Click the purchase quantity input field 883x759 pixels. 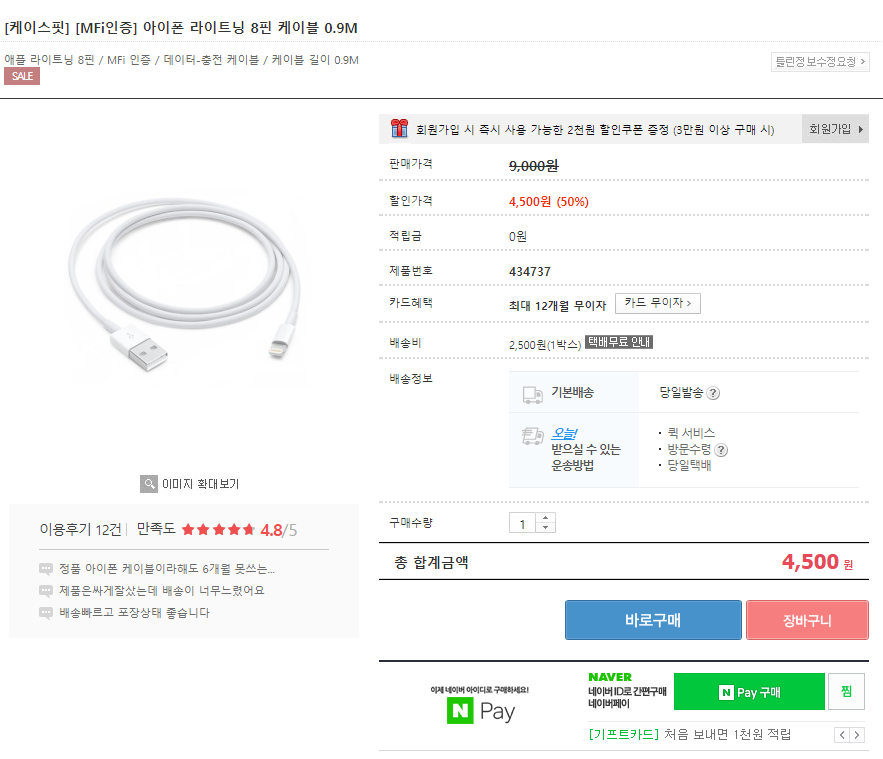522,523
